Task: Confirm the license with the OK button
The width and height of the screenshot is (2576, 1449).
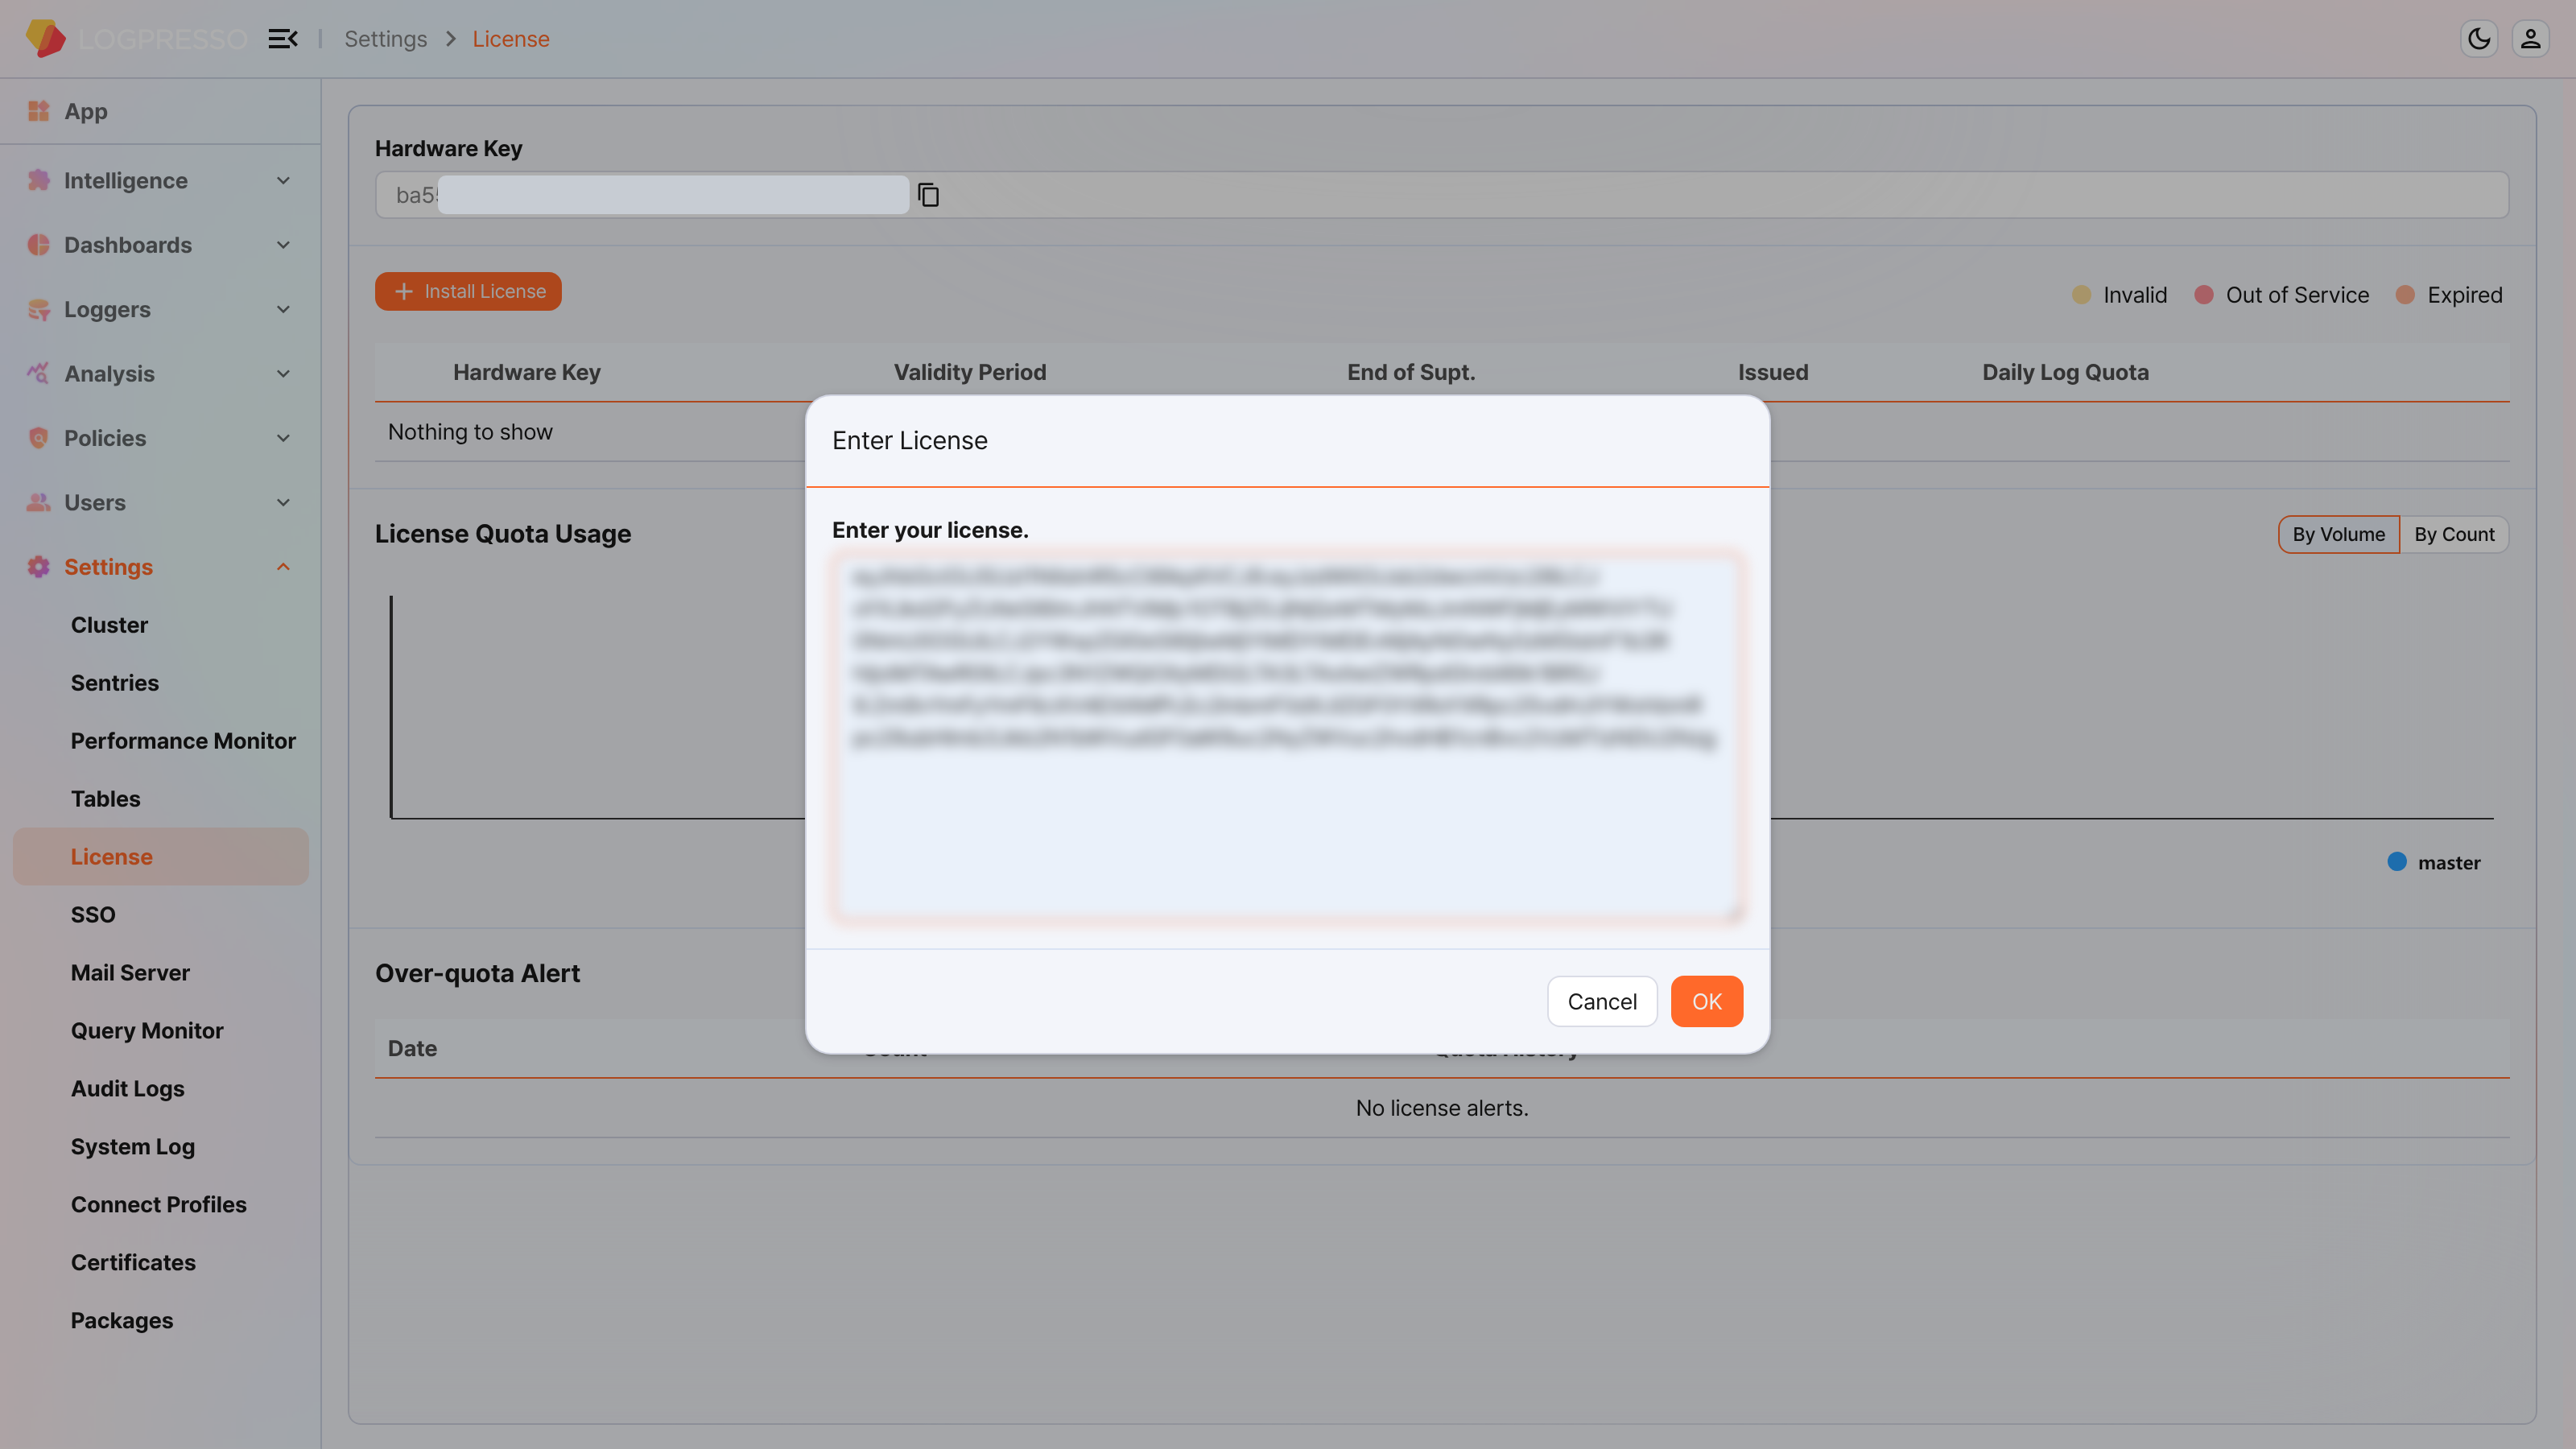Action: pos(1707,1002)
